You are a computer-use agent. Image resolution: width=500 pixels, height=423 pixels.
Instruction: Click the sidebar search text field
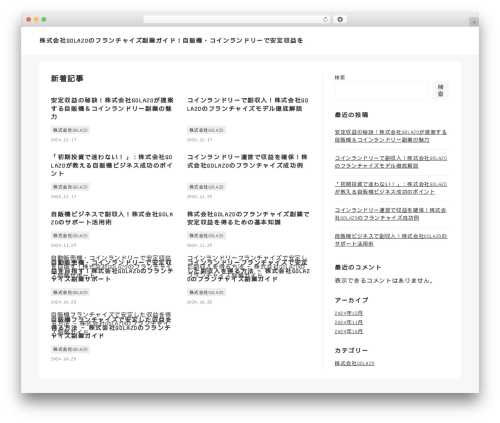[x=381, y=91]
